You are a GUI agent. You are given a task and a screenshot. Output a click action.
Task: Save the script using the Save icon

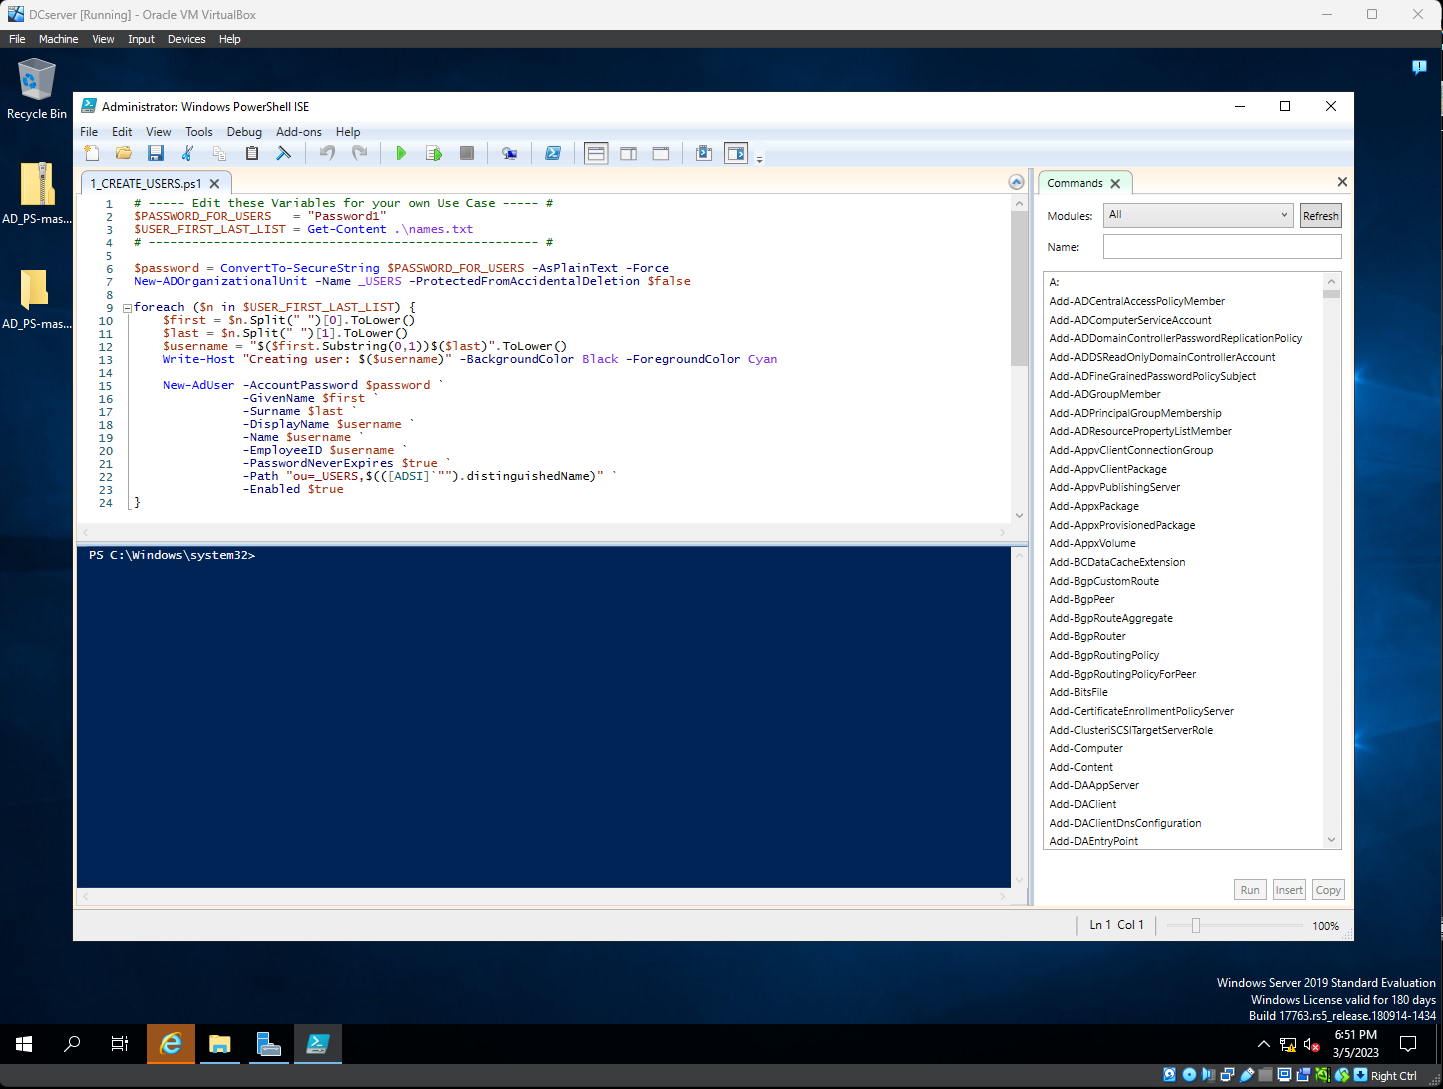coord(155,153)
